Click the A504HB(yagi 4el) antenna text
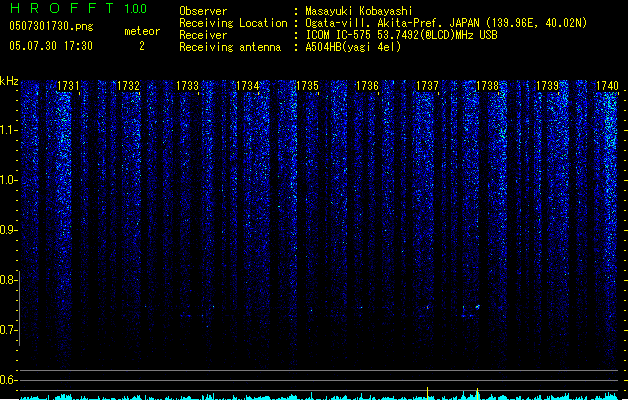The image size is (629, 400). point(353,47)
